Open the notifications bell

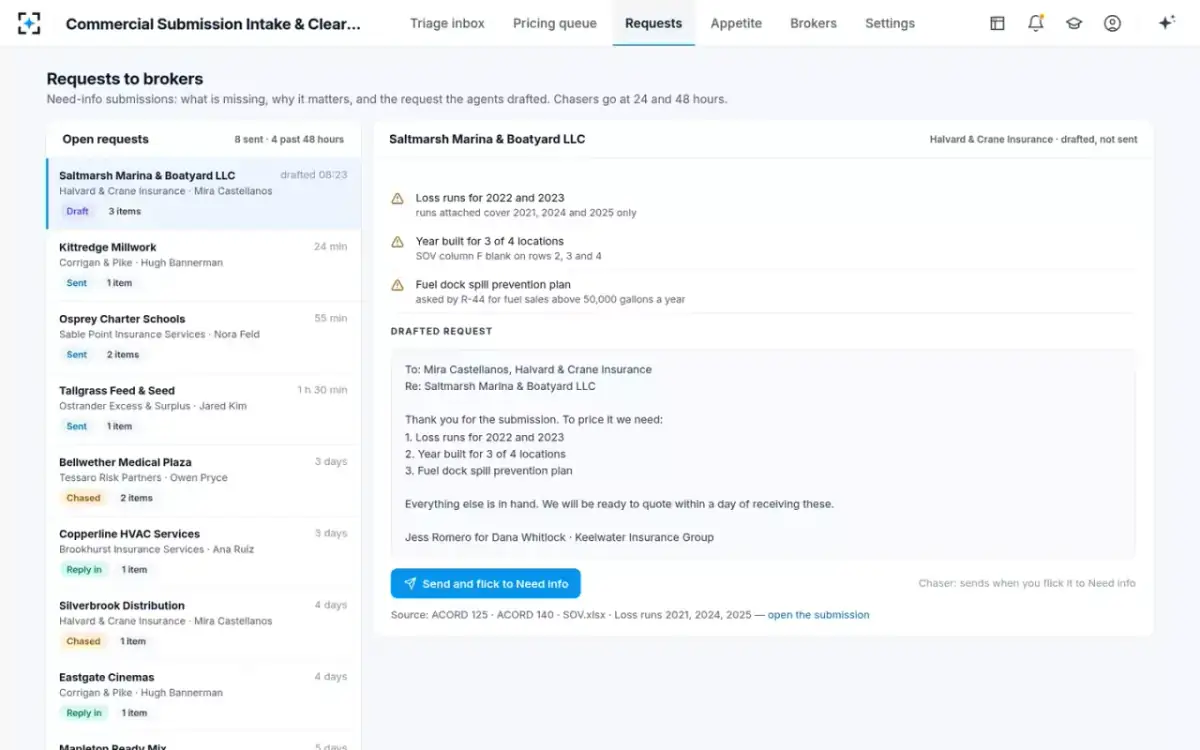(x=1036, y=23)
